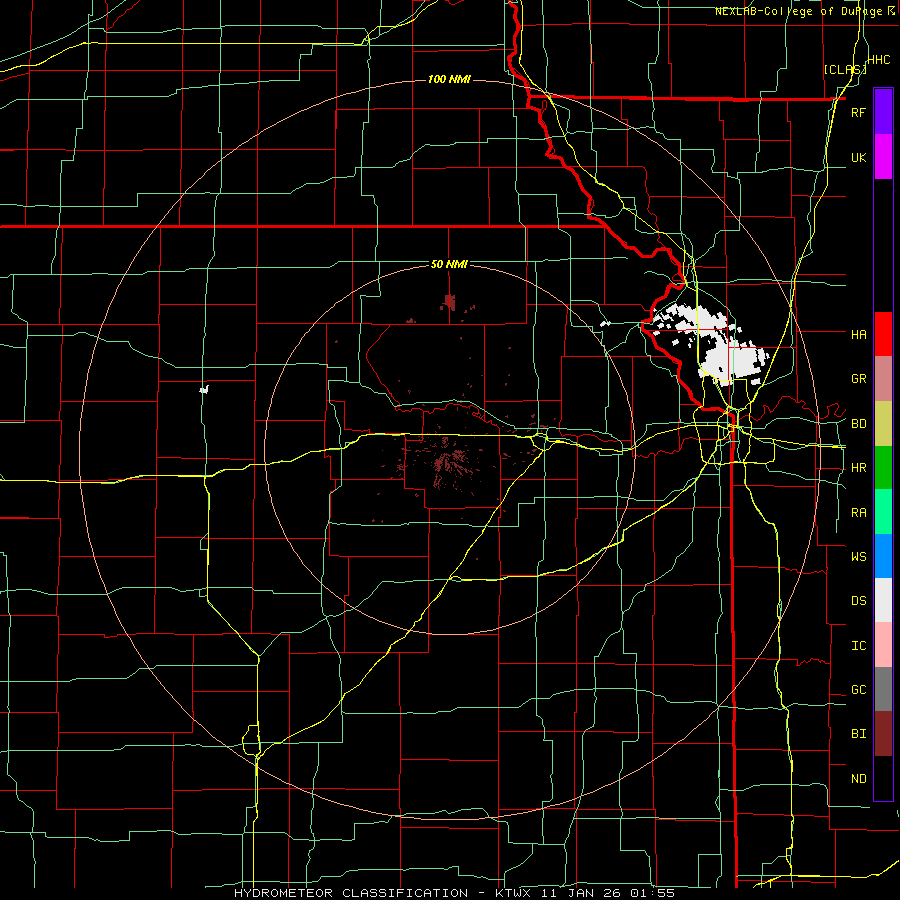900x900 pixels.
Task: Click the magenta UK legend color swatch
Action: pyautogui.click(x=883, y=157)
